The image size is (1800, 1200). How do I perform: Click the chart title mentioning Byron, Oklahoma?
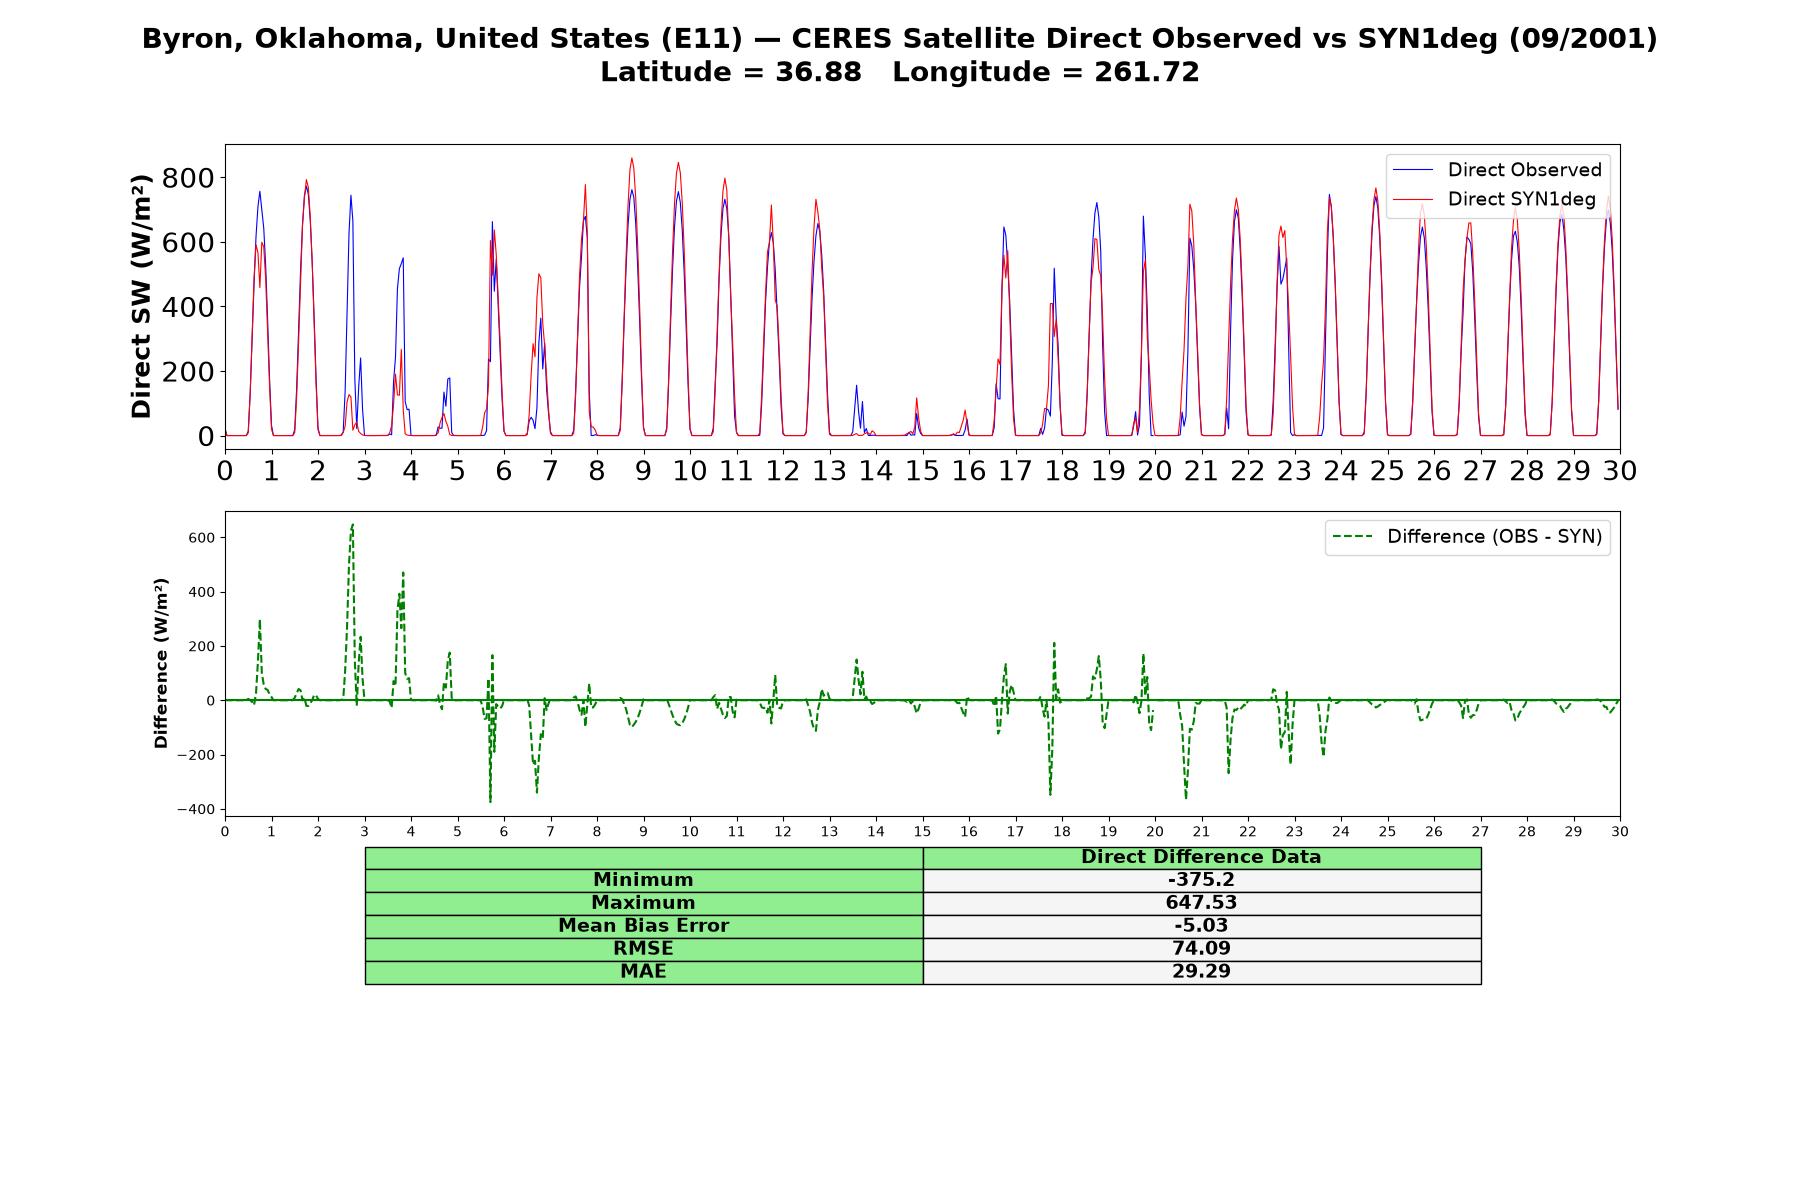click(899, 39)
